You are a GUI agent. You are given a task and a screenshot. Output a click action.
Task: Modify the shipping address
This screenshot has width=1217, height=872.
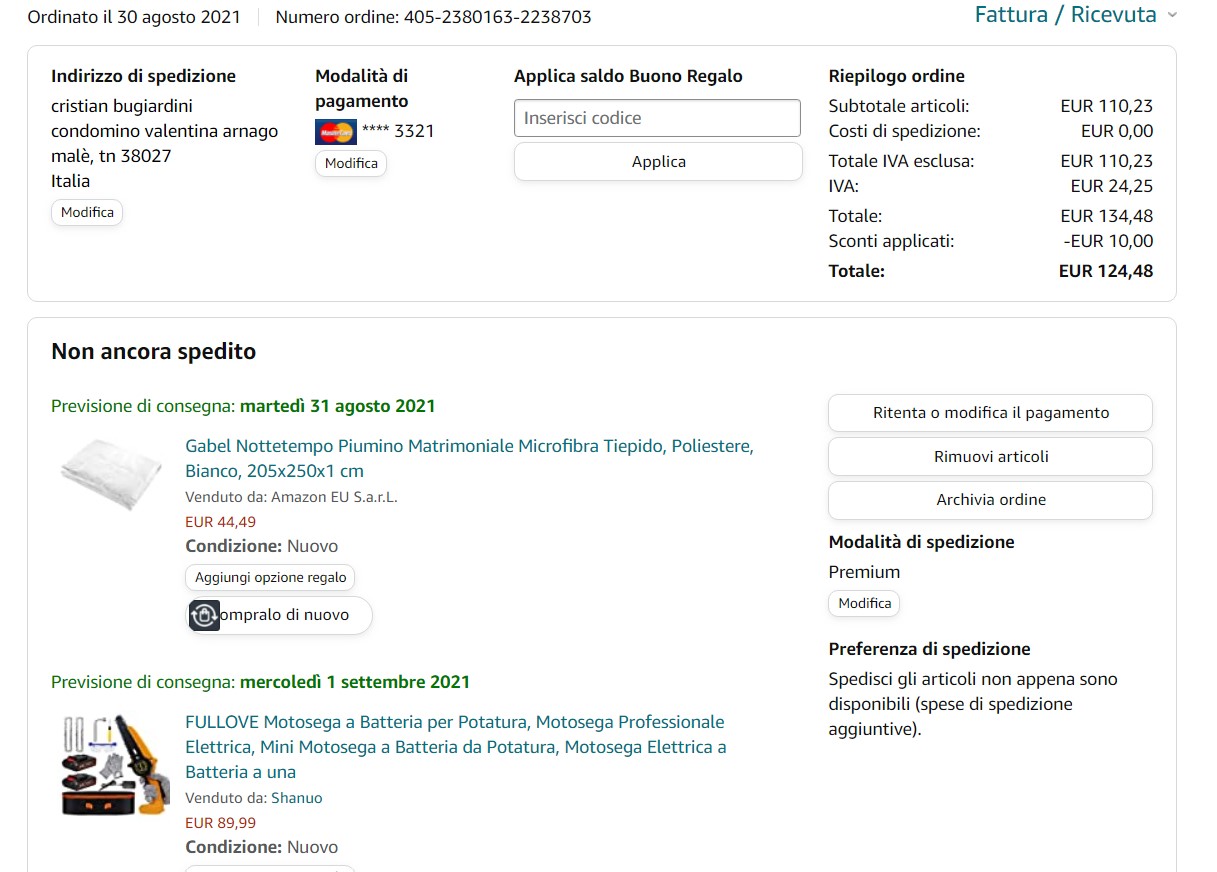click(87, 212)
